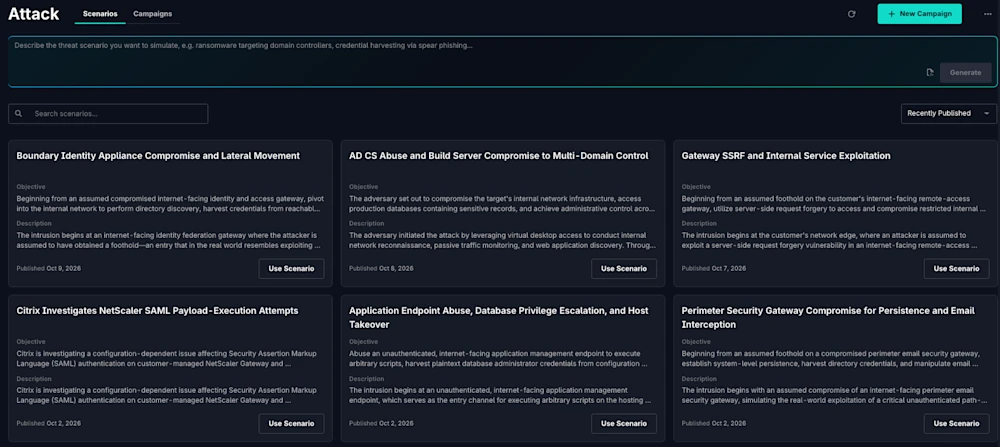Viewport: 1000px width, 447px height.
Task: Click Published Oct 9, 2026 date
Action: (48, 268)
